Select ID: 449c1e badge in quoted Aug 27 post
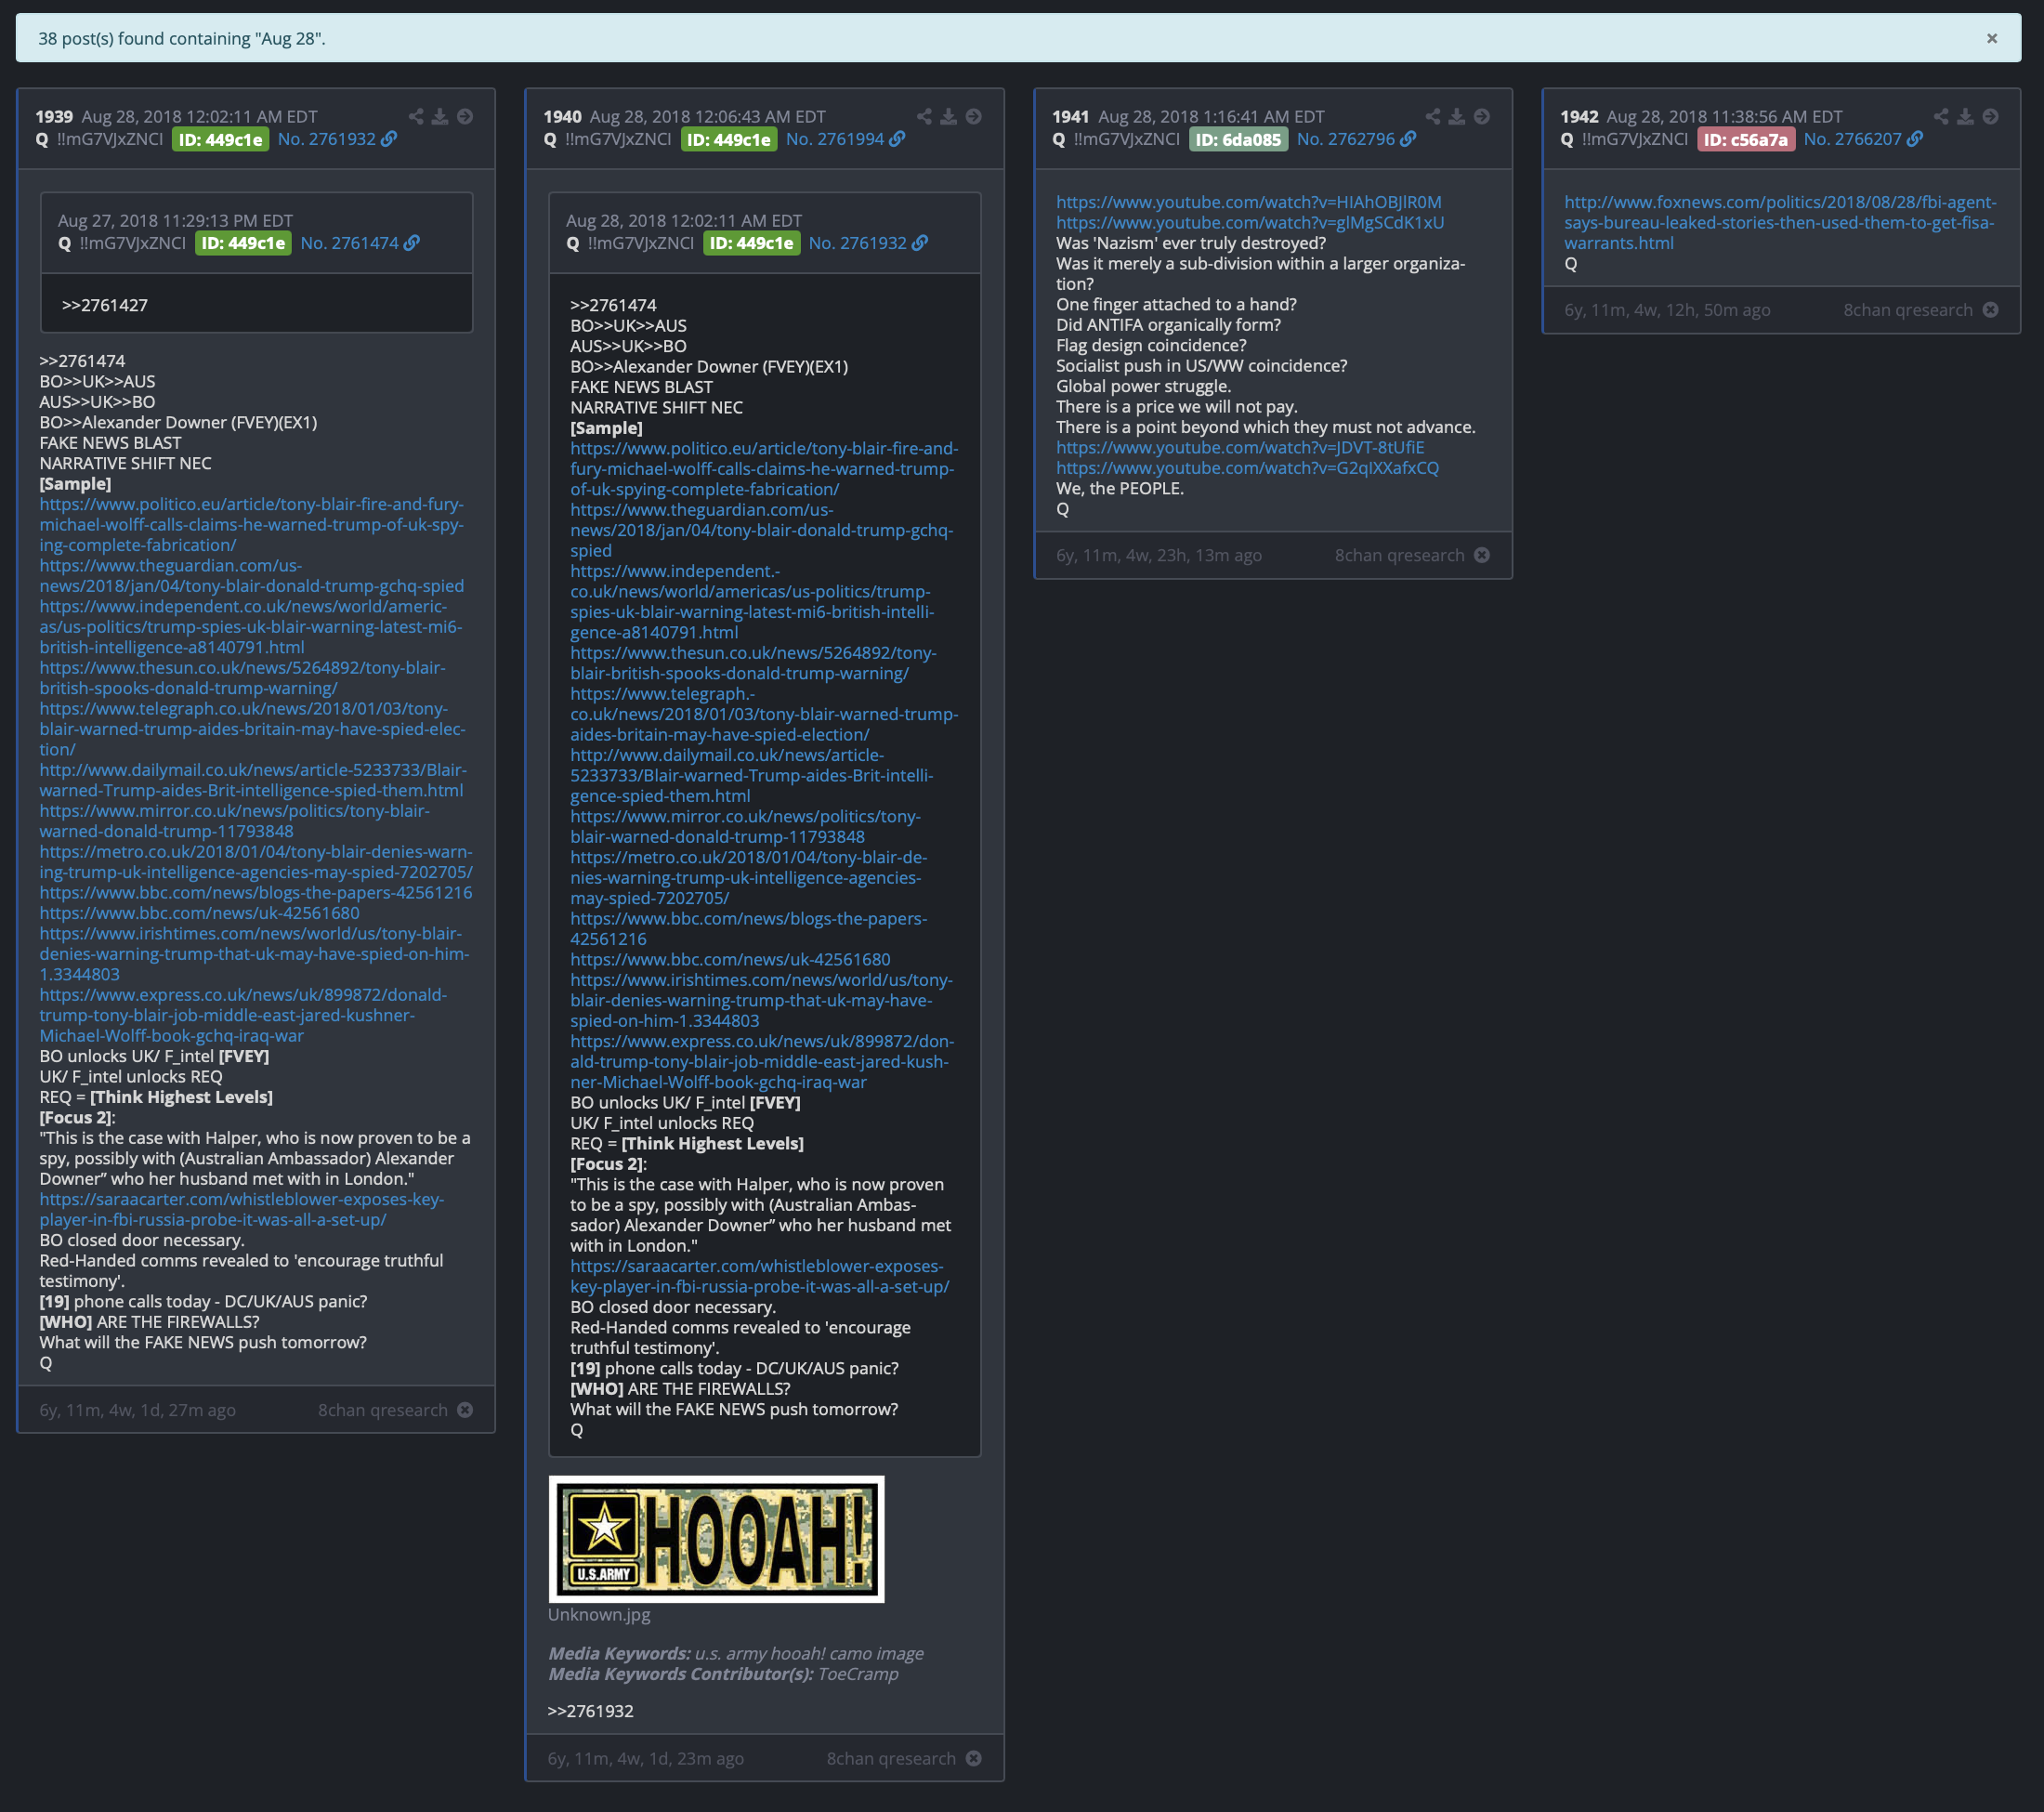The height and width of the screenshot is (1812, 2044). tap(243, 243)
